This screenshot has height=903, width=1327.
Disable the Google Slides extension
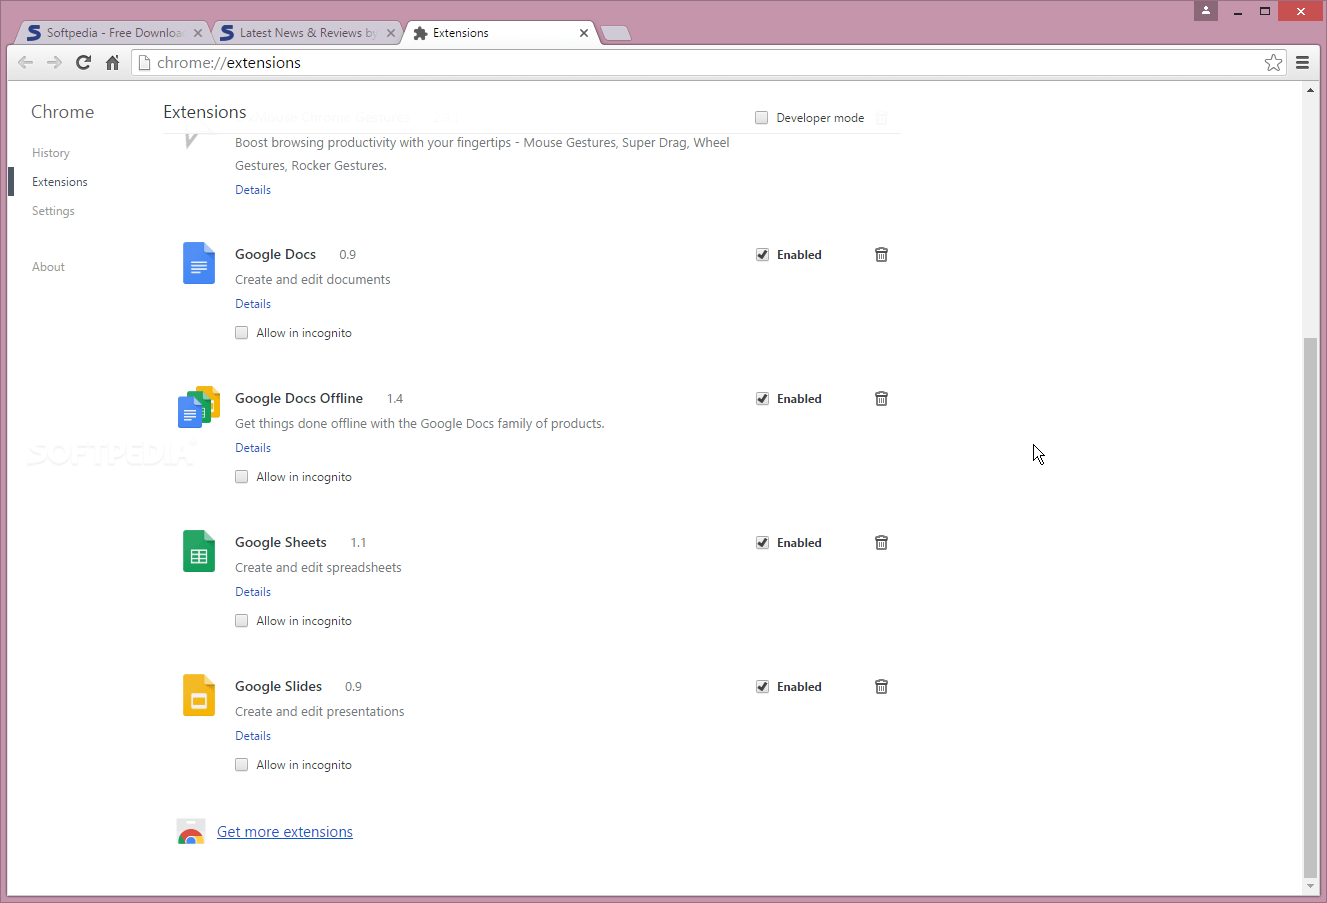763,686
